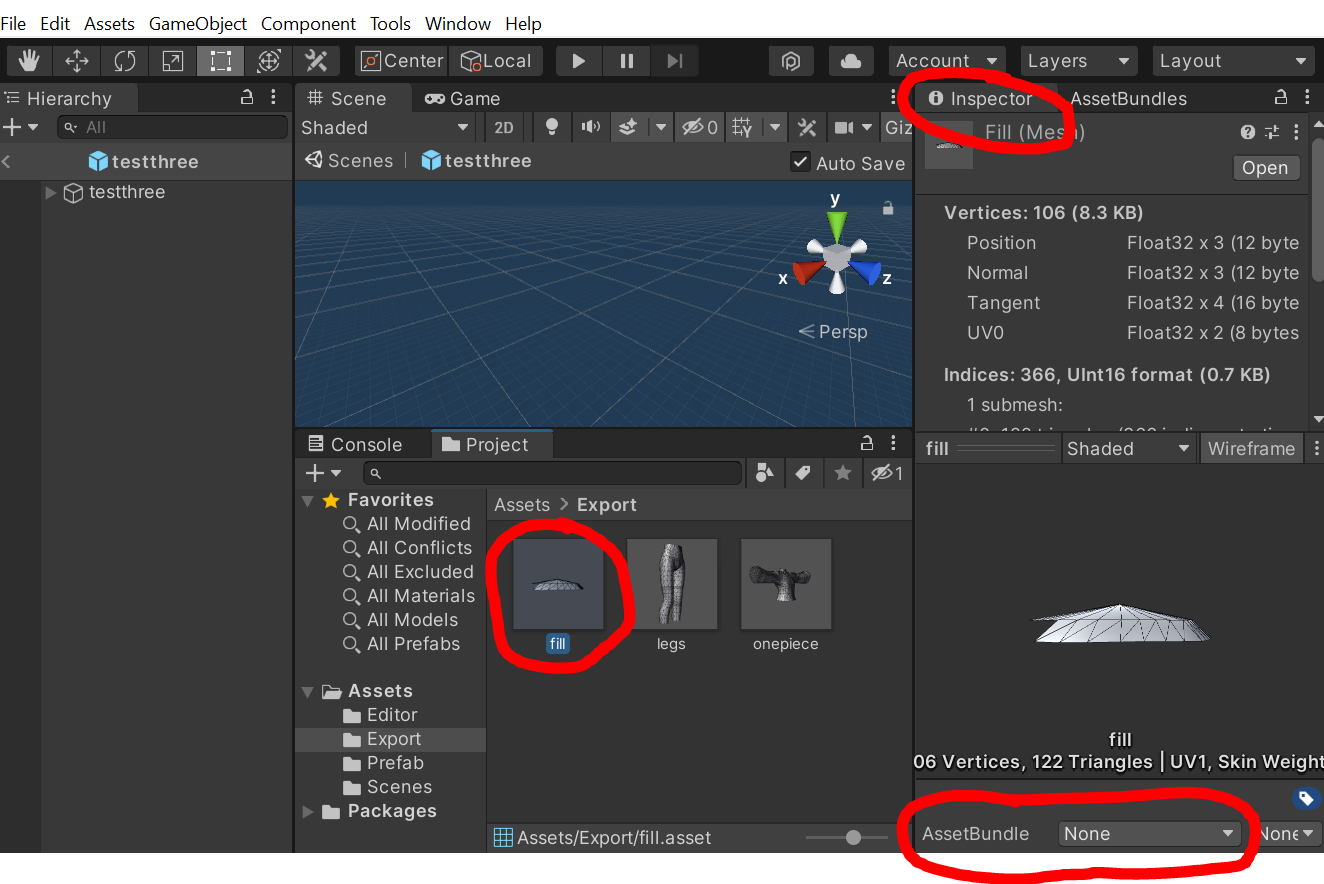Select the Rotate tool
Screen dimensions: 1324x884
coord(125,61)
